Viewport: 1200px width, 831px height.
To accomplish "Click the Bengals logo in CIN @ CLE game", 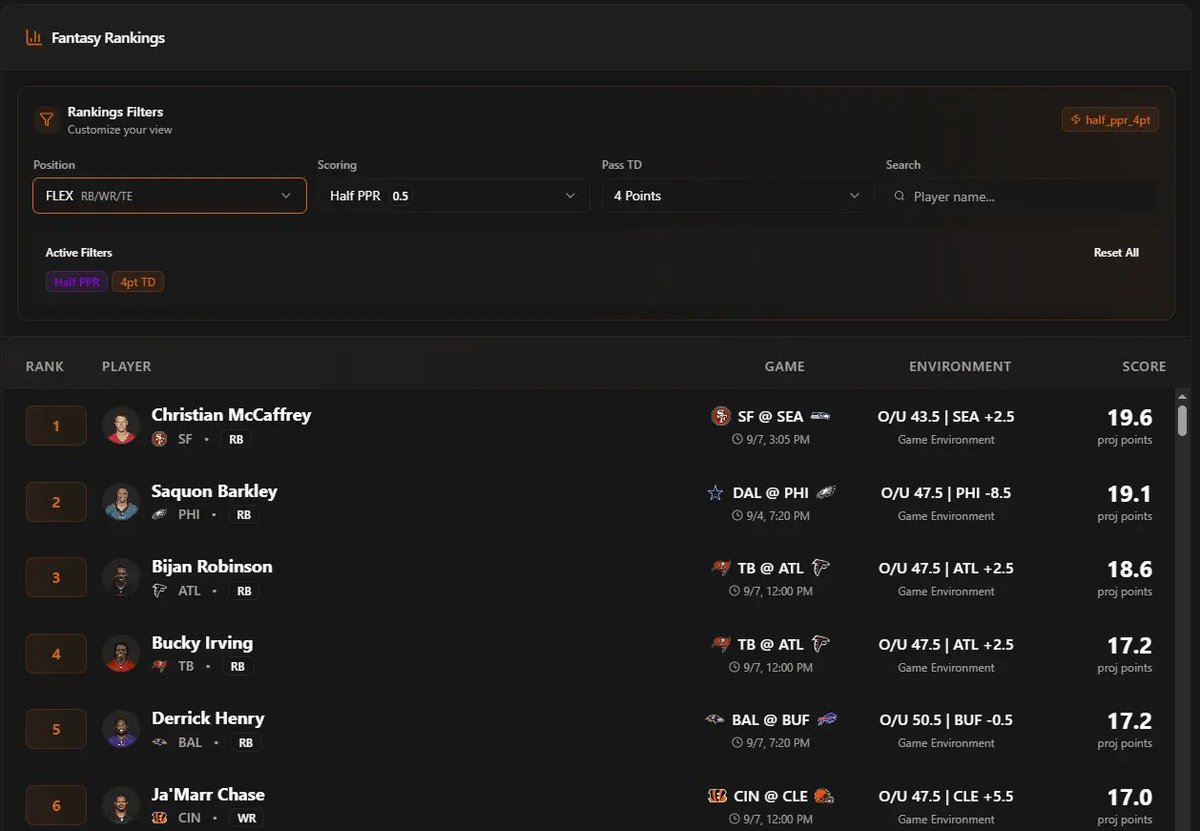I will tap(717, 797).
